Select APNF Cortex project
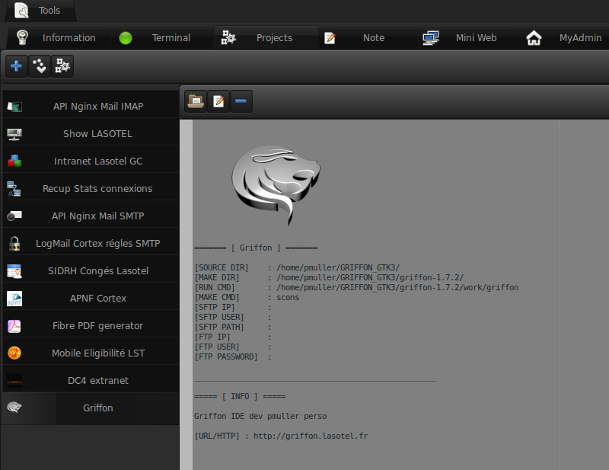The image size is (609, 470). tap(91, 298)
